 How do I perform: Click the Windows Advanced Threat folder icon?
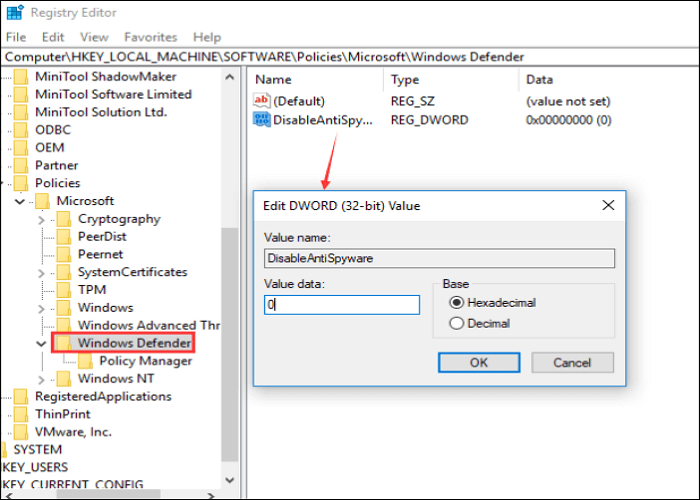click(x=63, y=325)
